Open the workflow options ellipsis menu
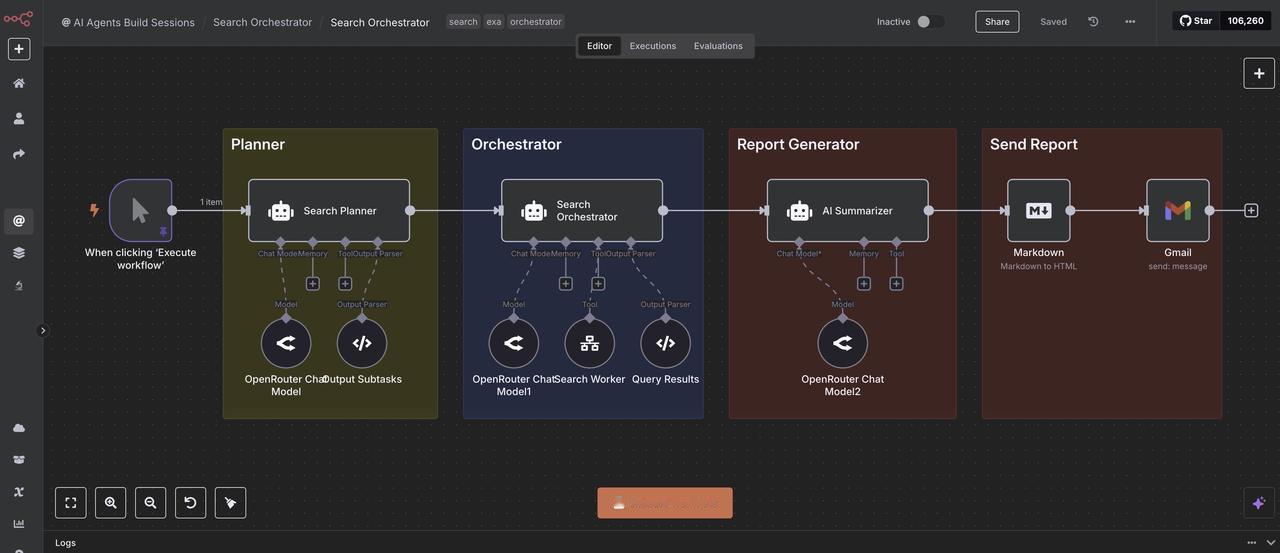 pos(1130,22)
